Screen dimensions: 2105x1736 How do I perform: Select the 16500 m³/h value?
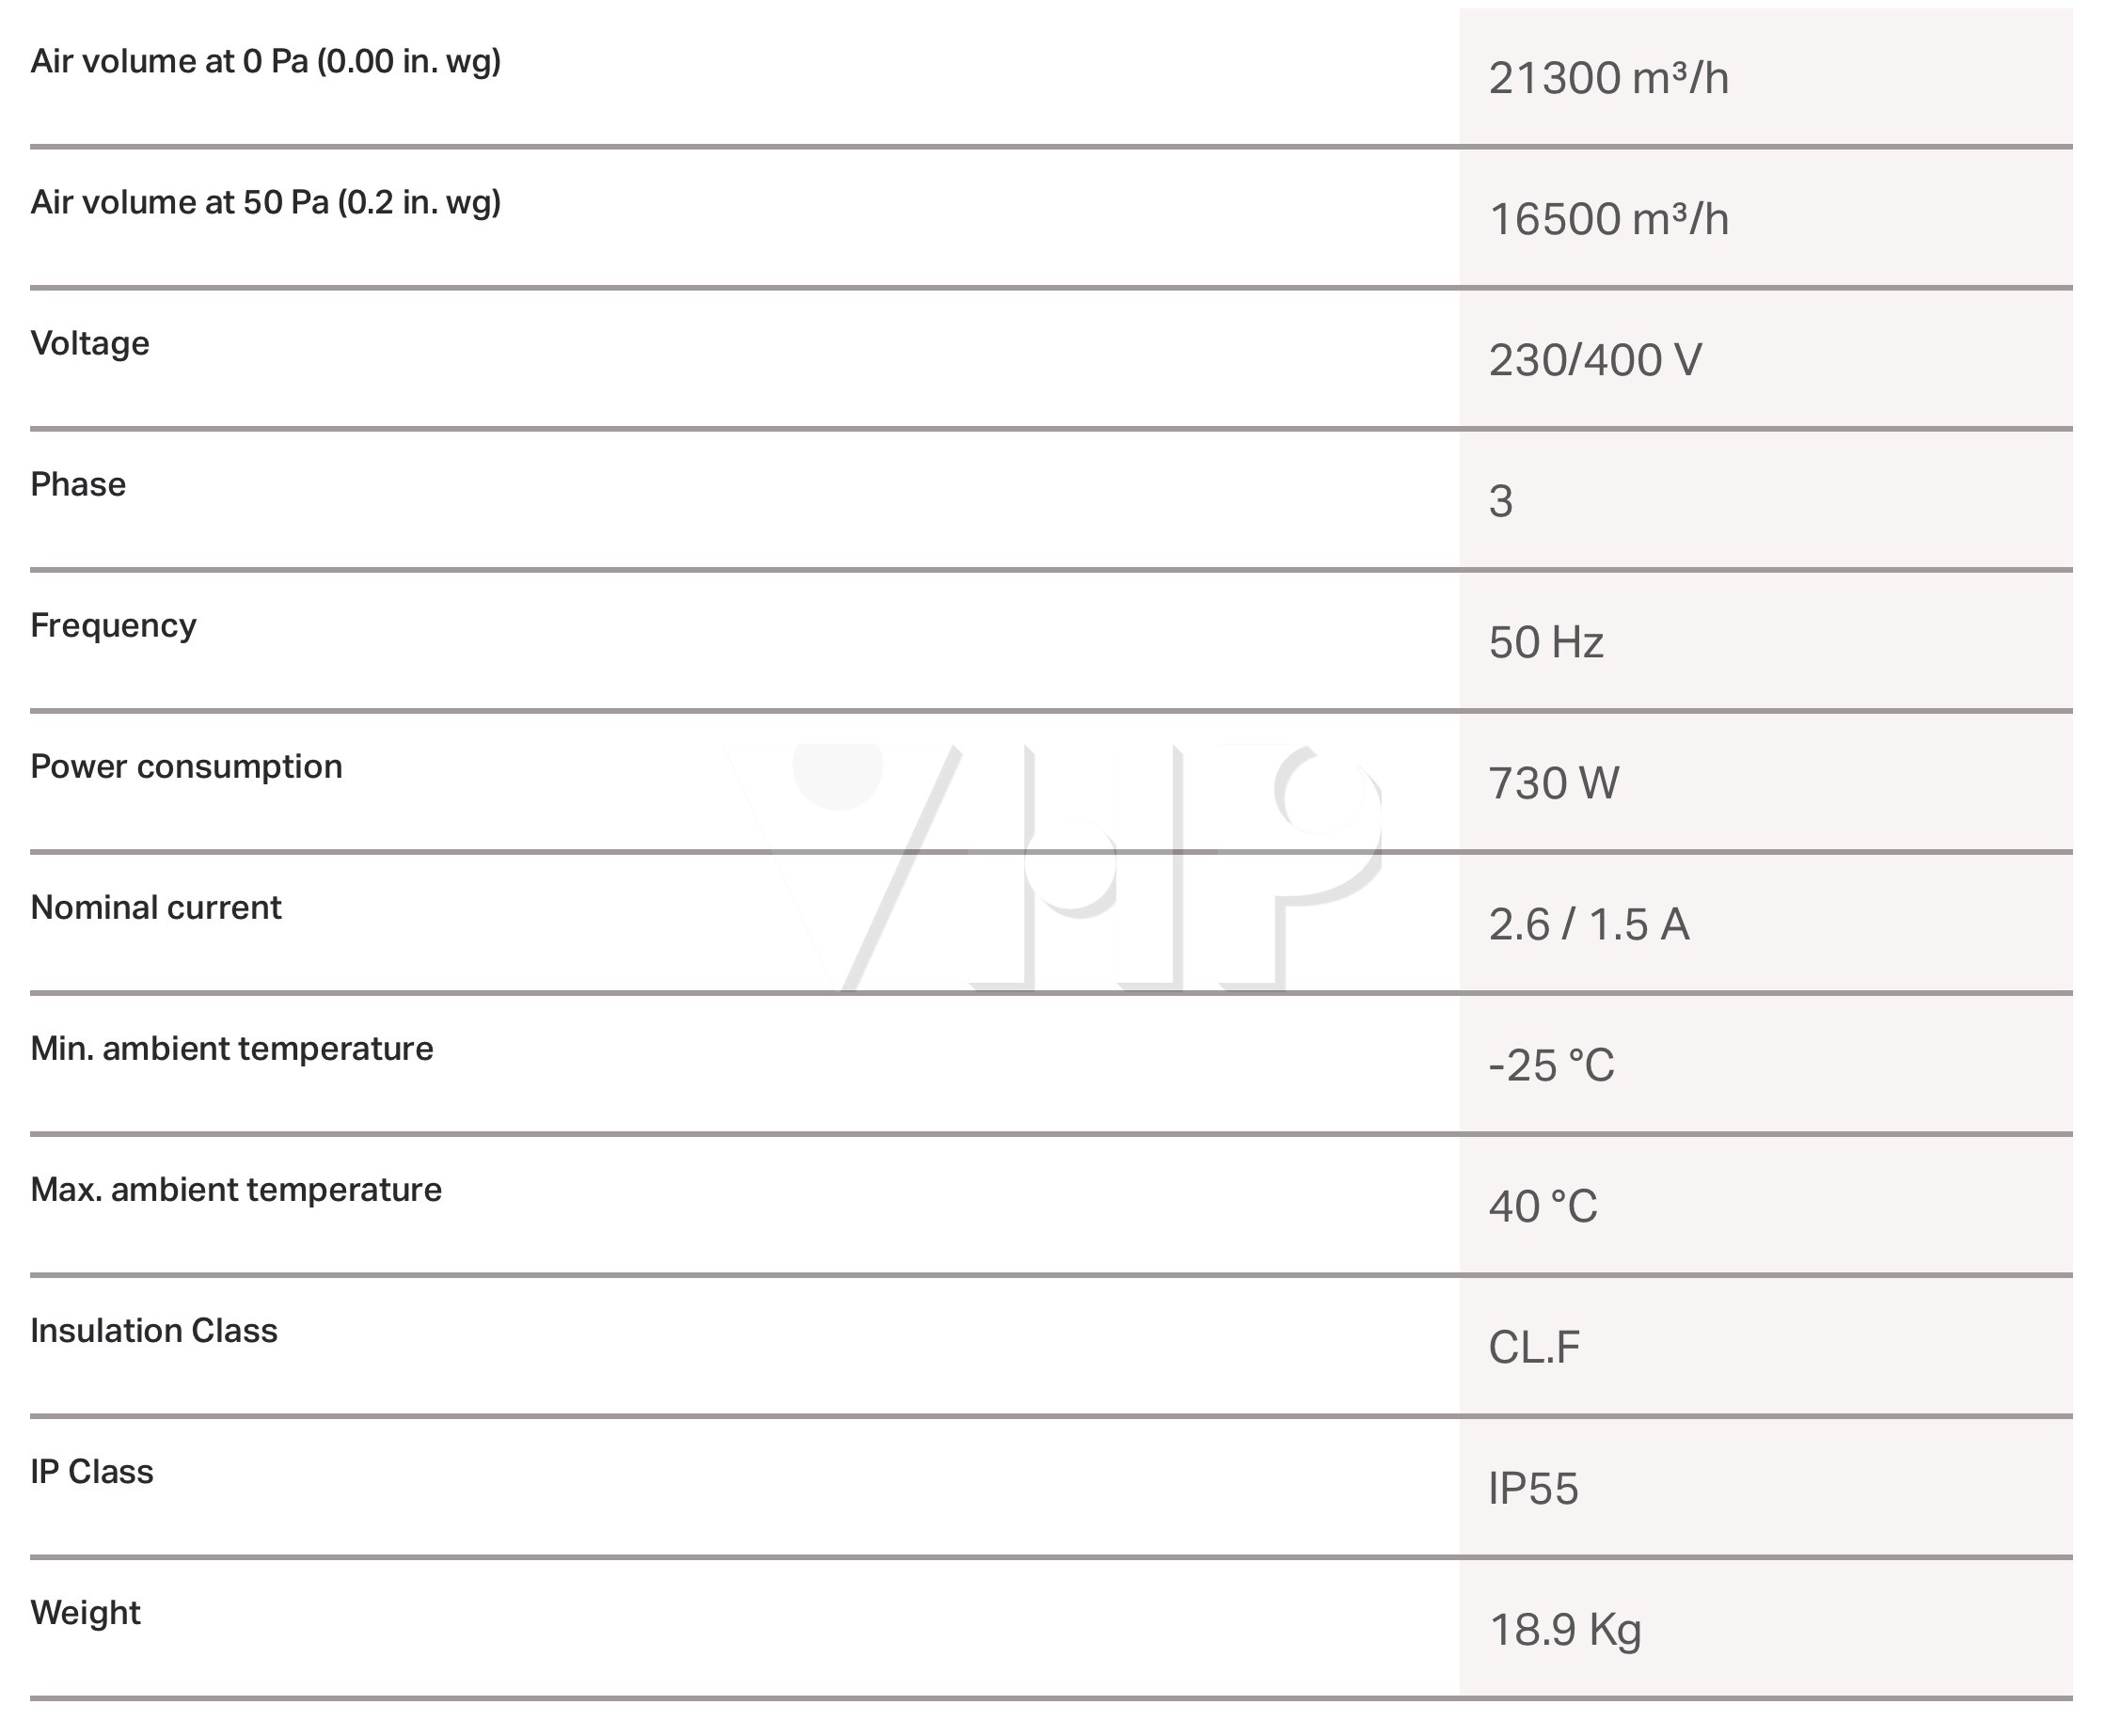pyautogui.click(x=1608, y=219)
